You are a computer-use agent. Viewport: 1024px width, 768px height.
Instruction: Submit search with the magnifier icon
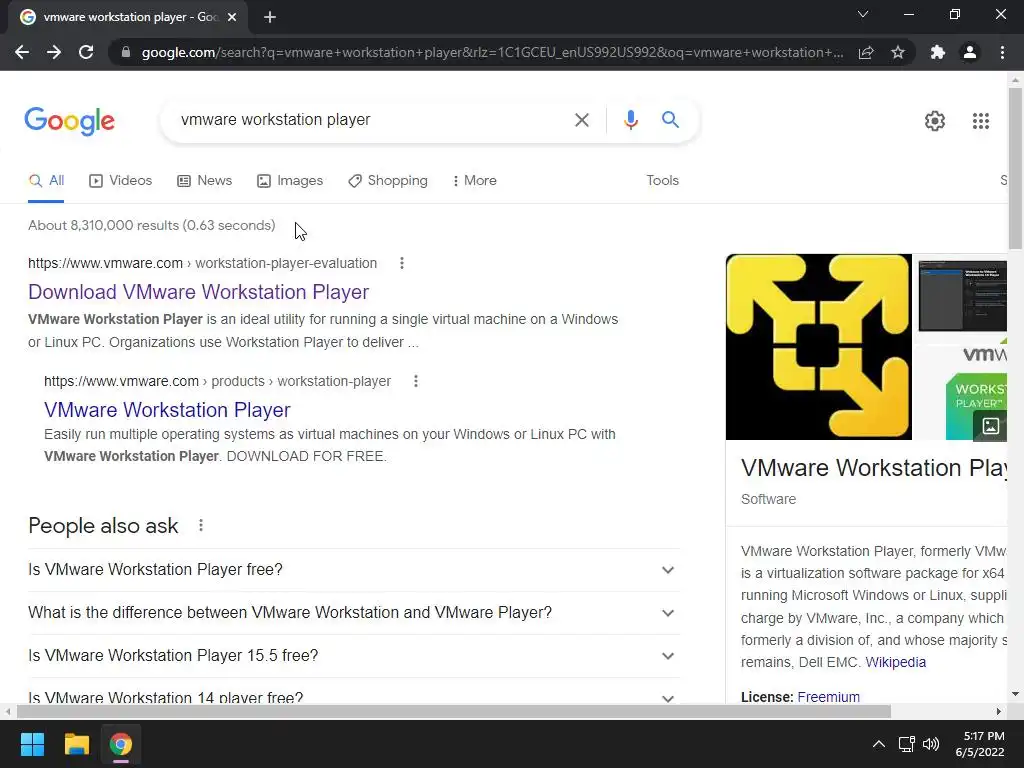tap(670, 120)
